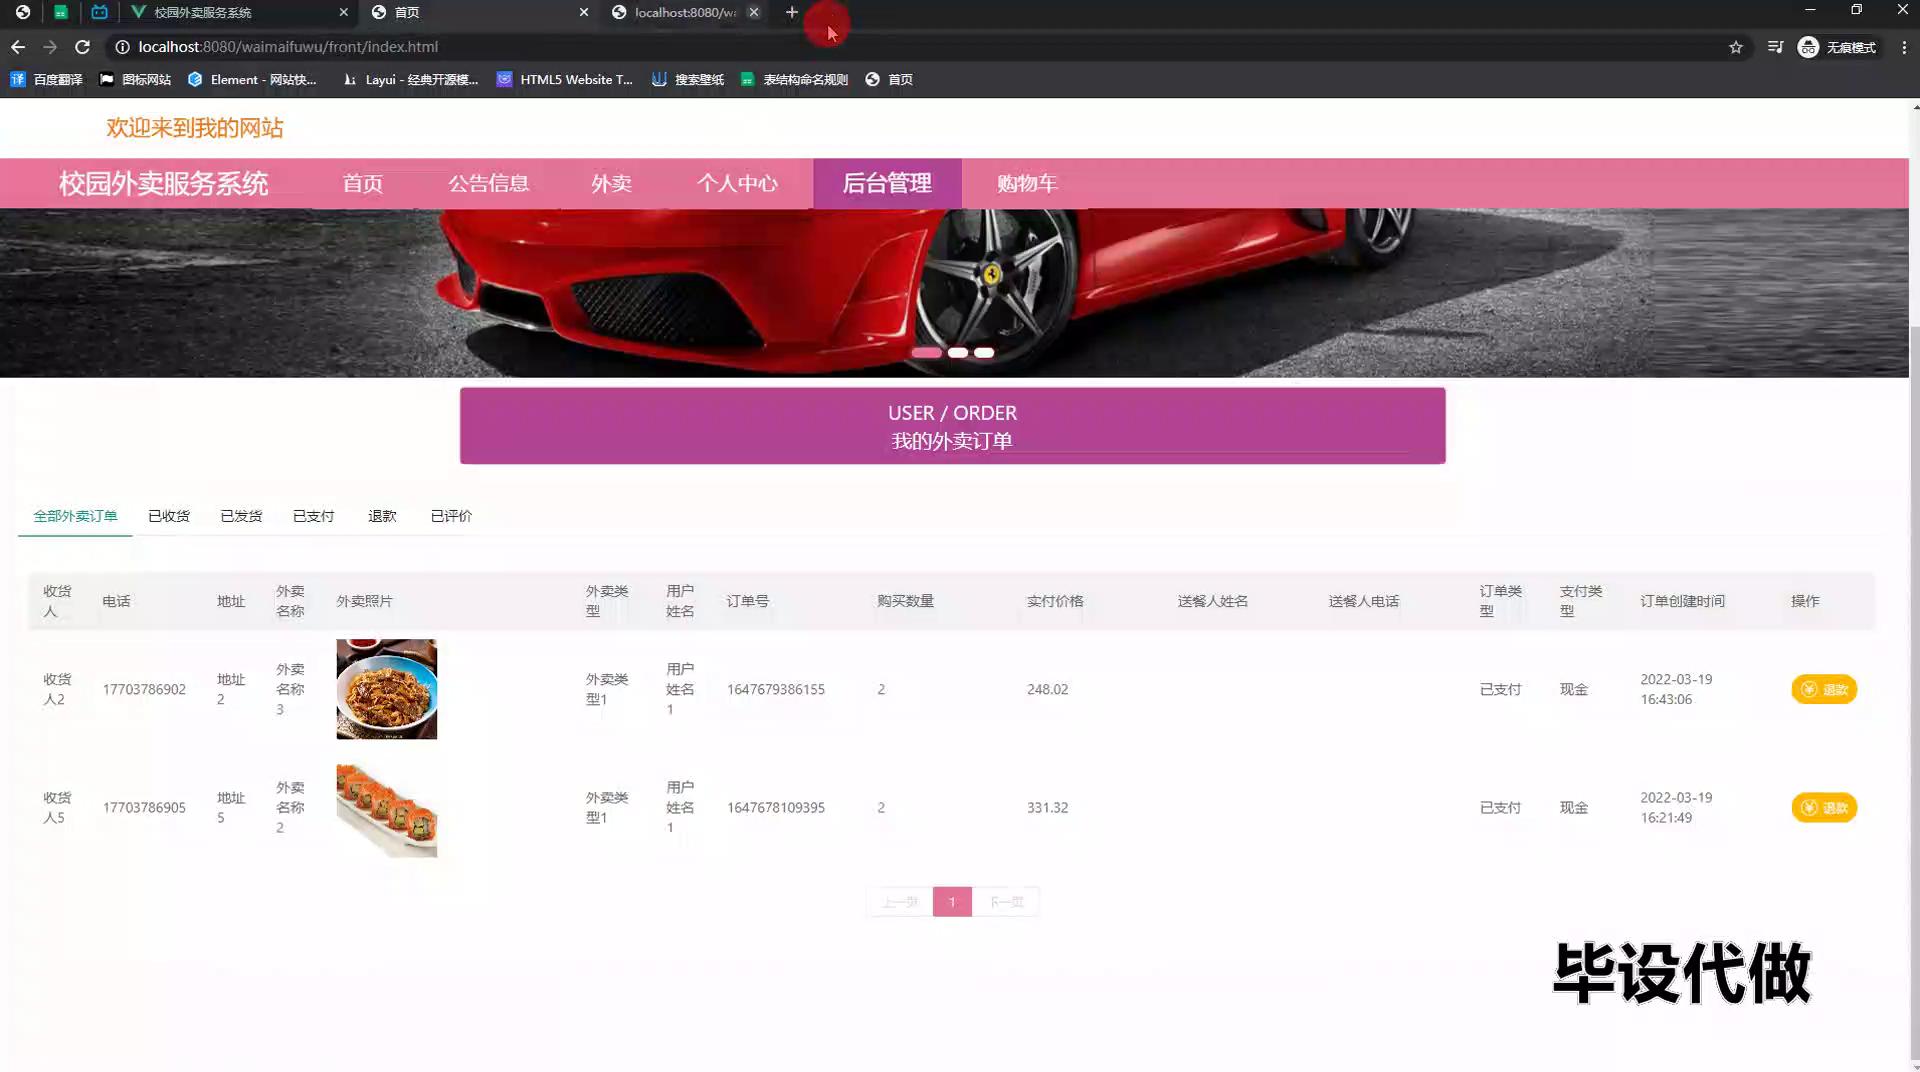The width and height of the screenshot is (1920, 1072).
Task: Go to 购物车 in the navigation bar
Action: tap(1027, 184)
